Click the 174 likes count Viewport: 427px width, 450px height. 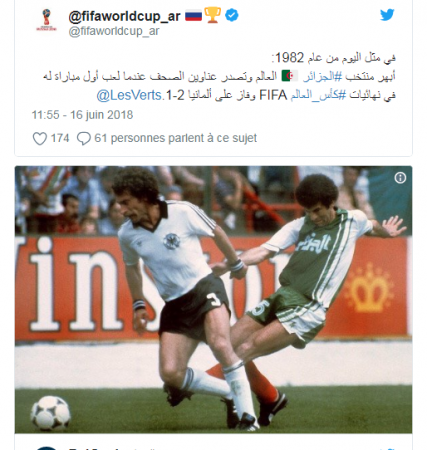tap(60, 138)
